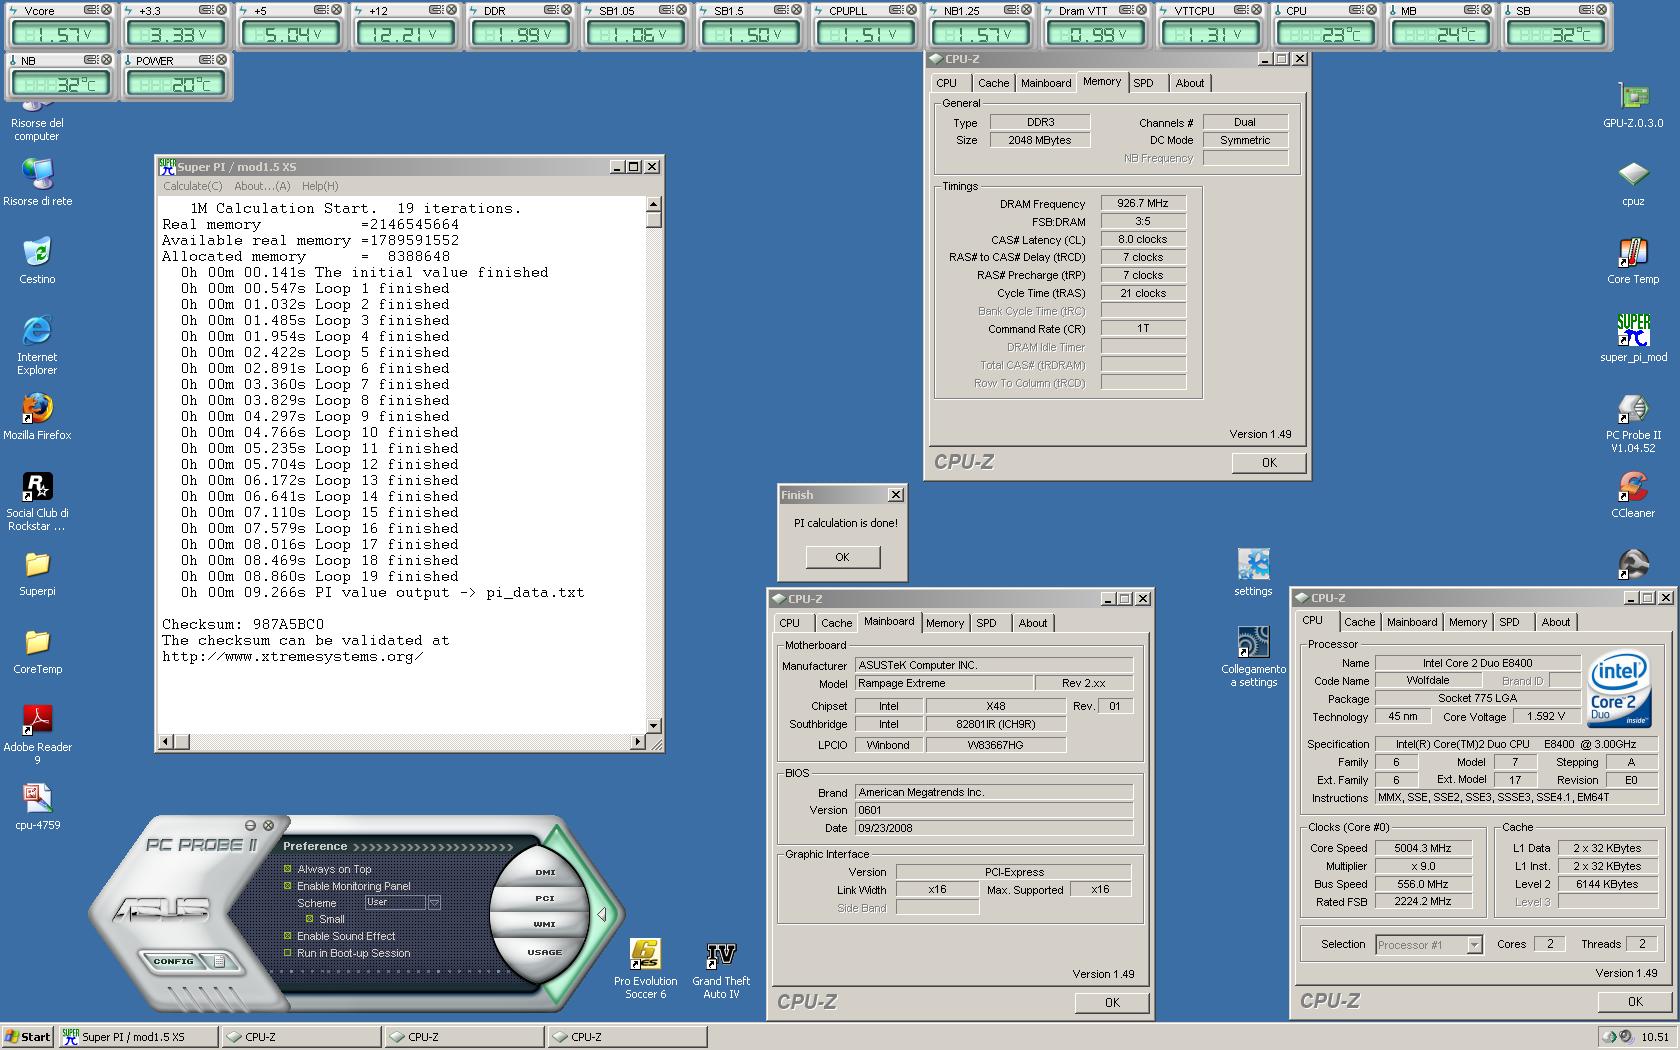This screenshot has width=1680, height=1050.
Task: Switch to the SPD tab in the Memory CPU-Z window
Action: pyautogui.click(x=1144, y=83)
